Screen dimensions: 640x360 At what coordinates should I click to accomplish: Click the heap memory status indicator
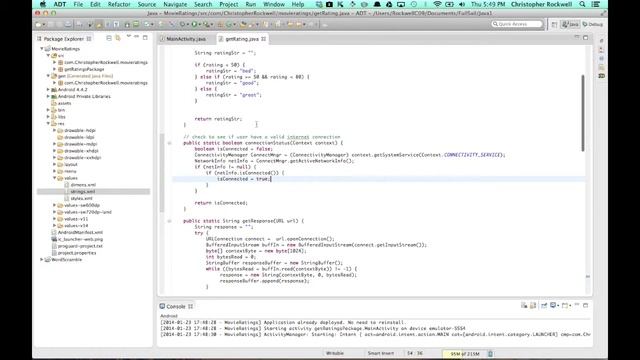(x=465, y=353)
